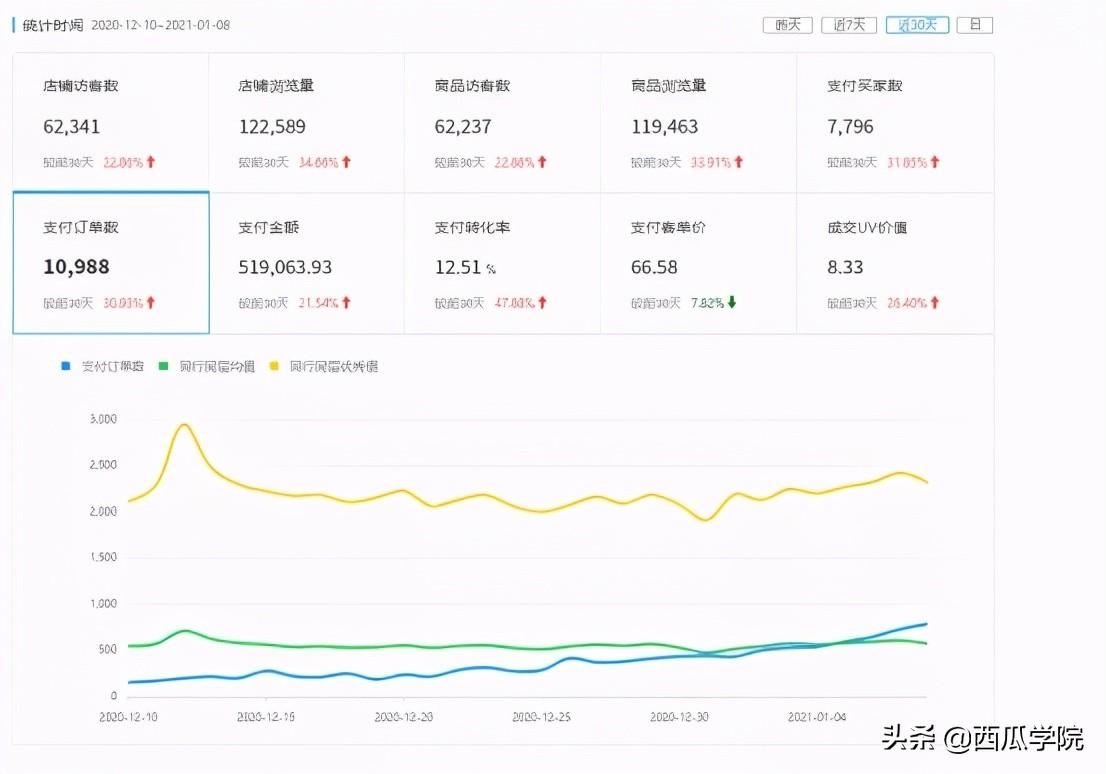
Task: Toggle the yellow peer excellent legend series
Action: (x=324, y=366)
